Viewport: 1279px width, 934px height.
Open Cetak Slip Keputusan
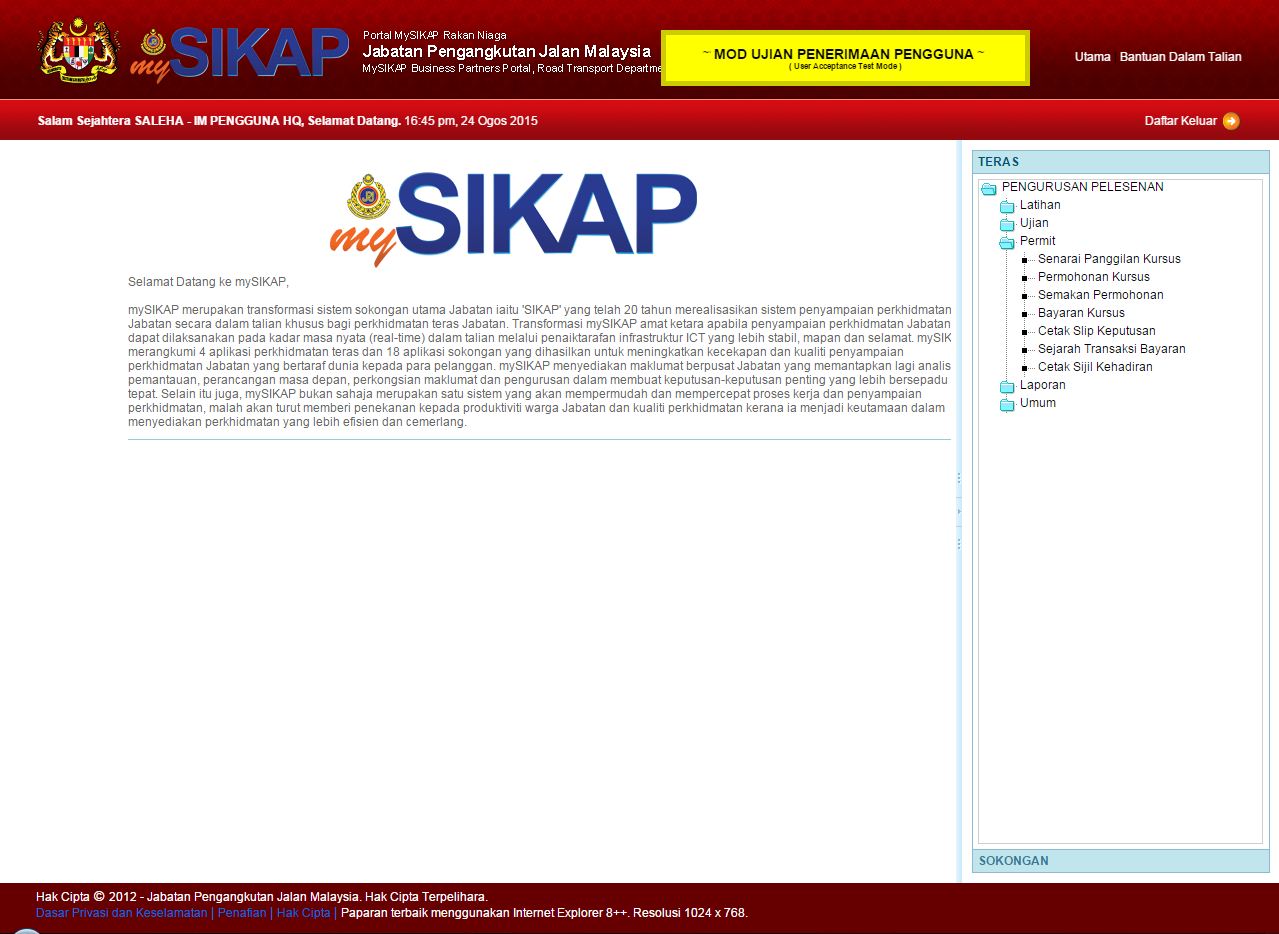(1096, 331)
